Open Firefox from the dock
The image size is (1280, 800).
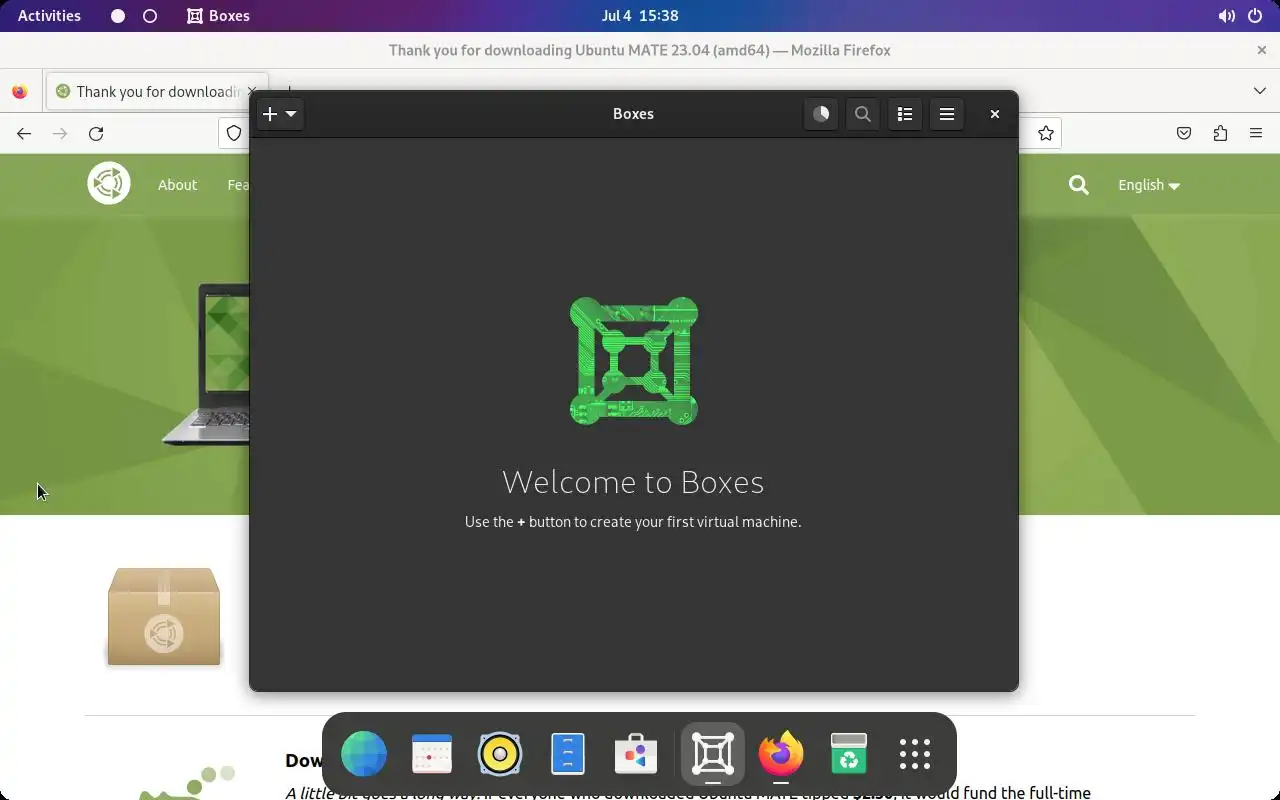point(781,754)
